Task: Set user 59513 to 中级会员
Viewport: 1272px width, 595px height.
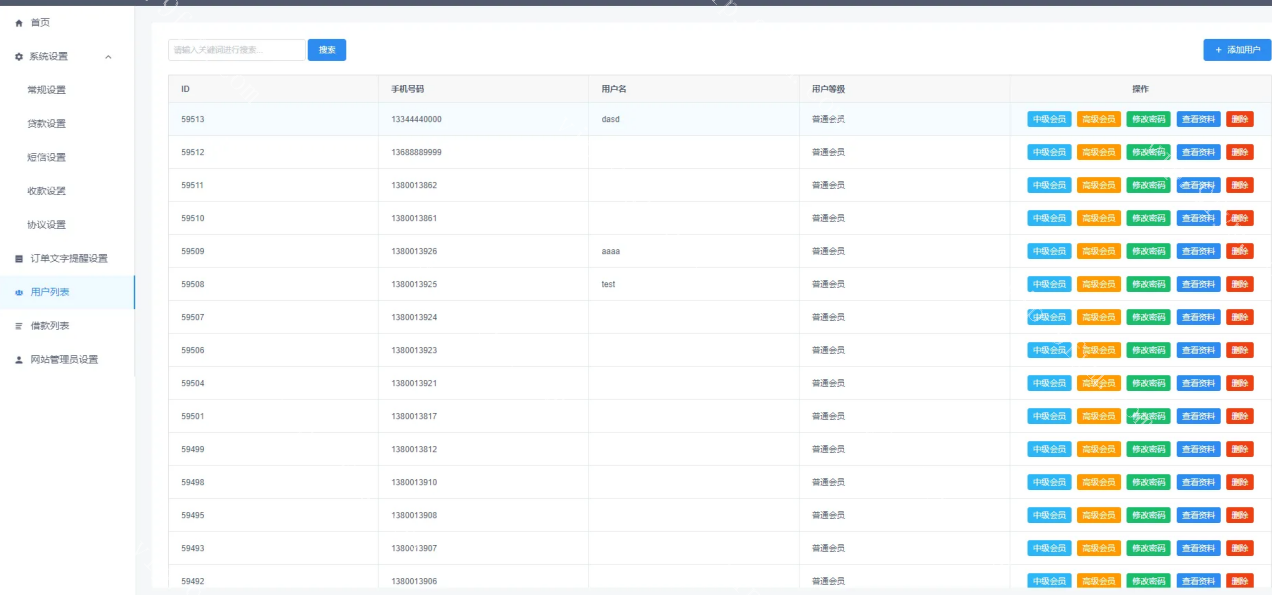Action: pos(1049,120)
